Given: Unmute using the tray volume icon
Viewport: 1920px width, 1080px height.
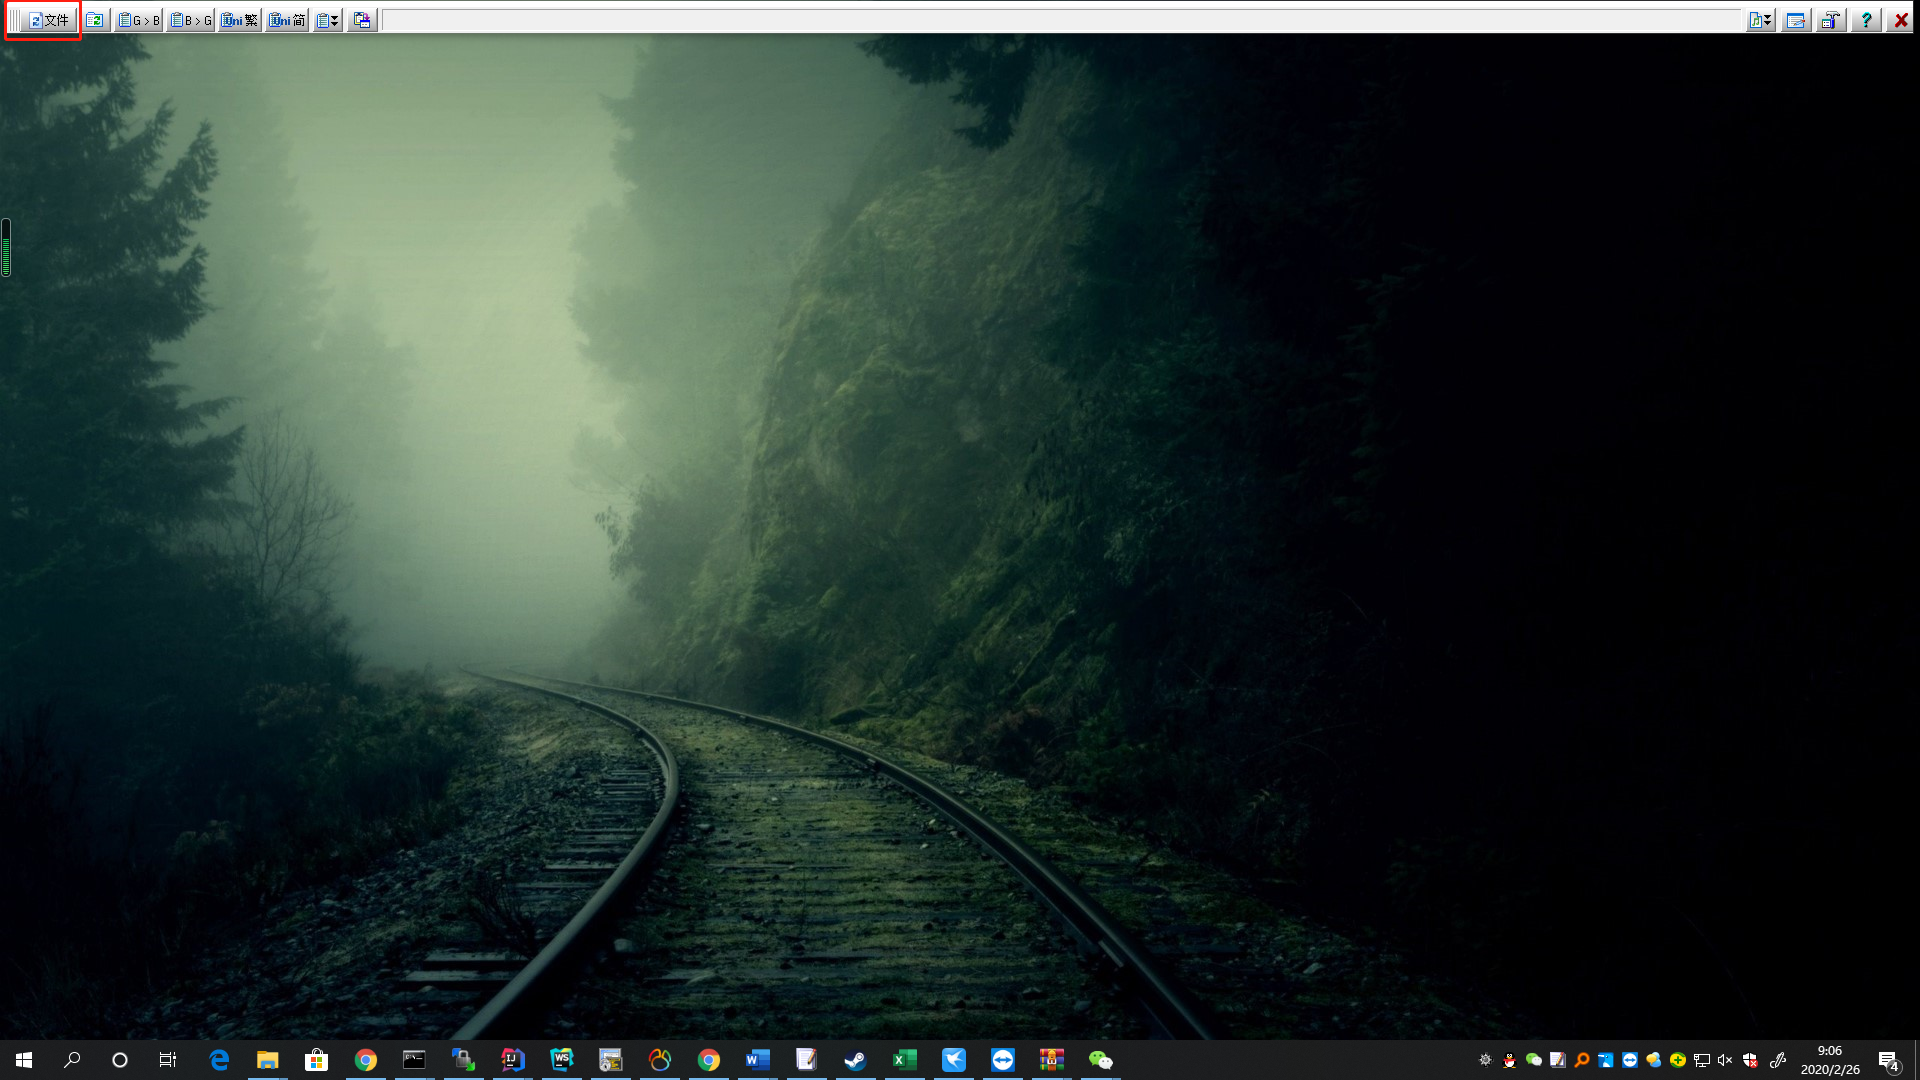Looking at the screenshot, I should [1725, 1060].
